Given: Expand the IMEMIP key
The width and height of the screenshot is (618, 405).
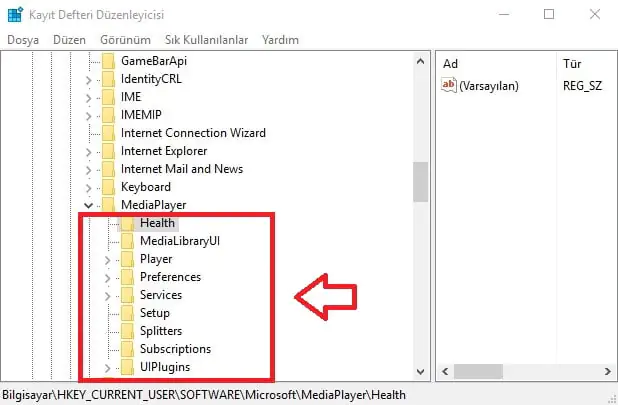Looking at the screenshot, I should coord(89,116).
